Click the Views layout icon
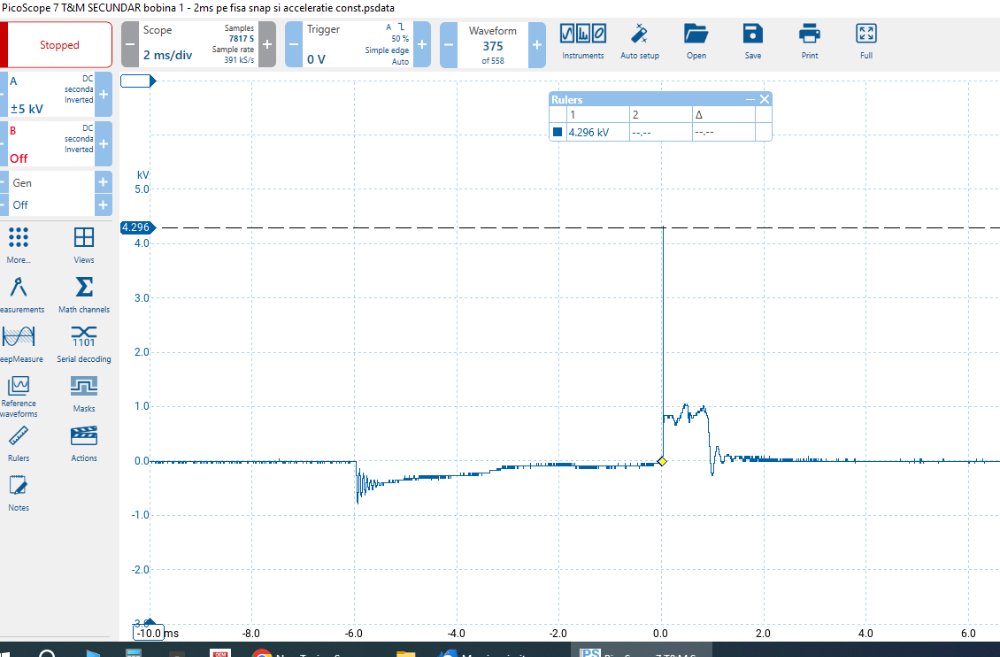Image resolution: width=1000 pixels, height=657 pixels. tap(84, 244)
